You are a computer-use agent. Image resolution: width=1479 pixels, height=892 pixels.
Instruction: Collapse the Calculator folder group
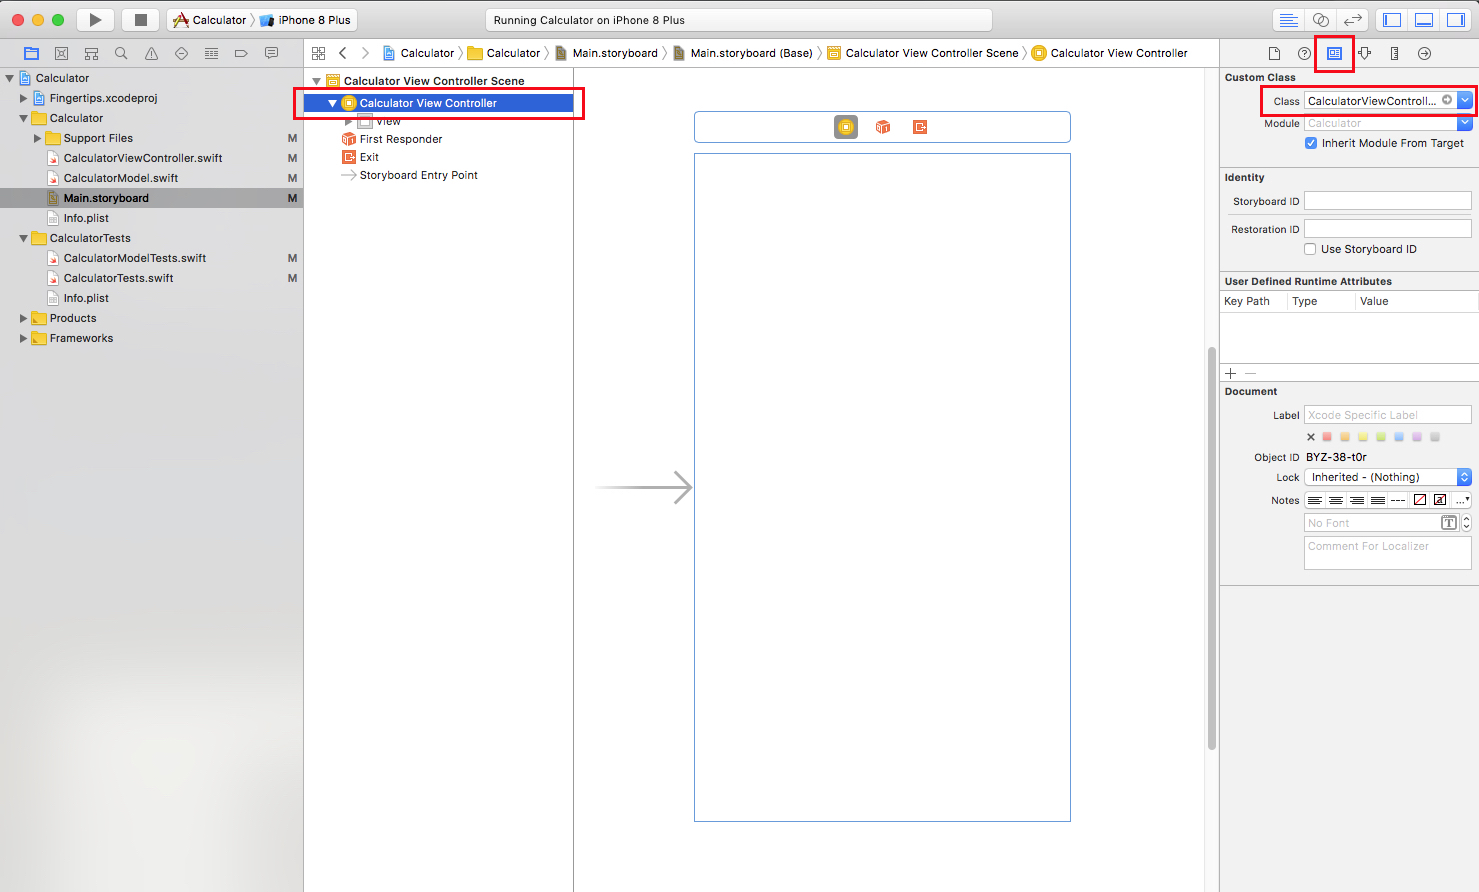23,118
